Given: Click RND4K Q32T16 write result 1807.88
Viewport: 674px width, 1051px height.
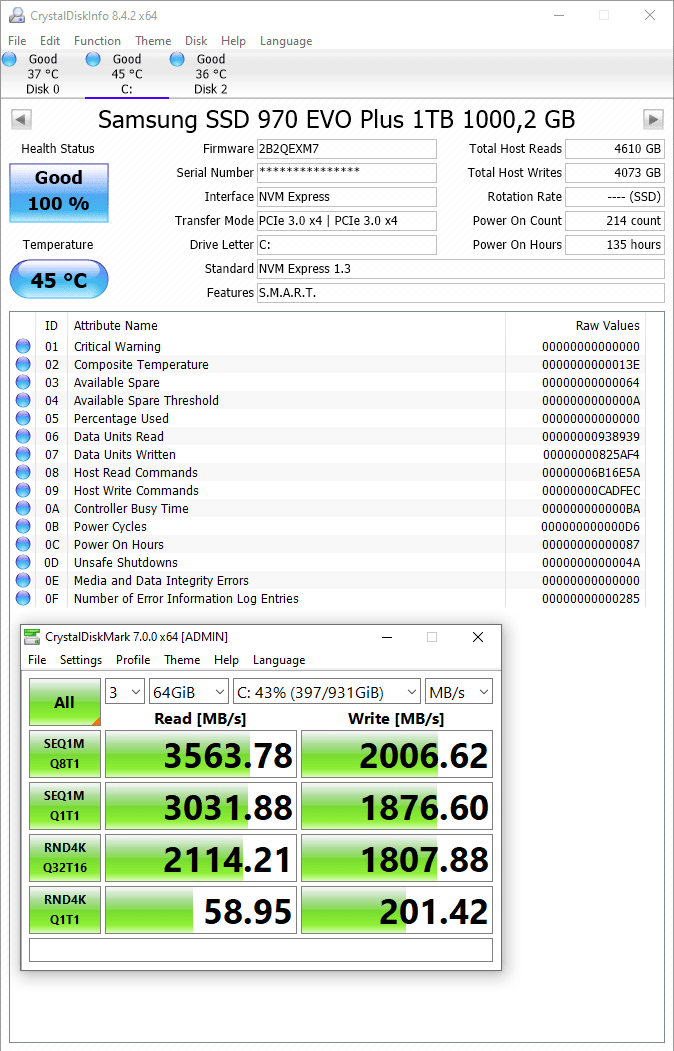Looking at the screenshot, I should point(397,858).
